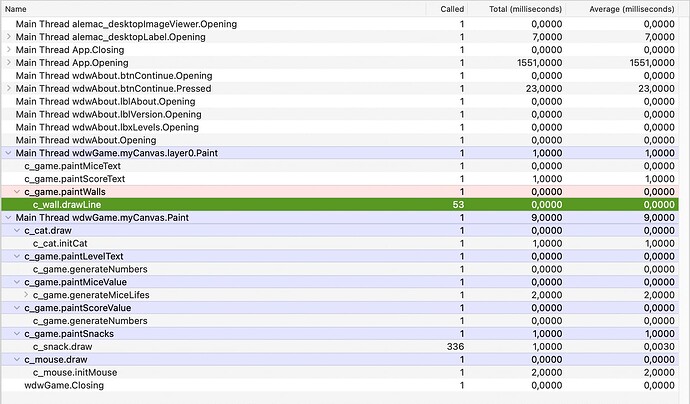Expand the Main Thread App.Closing row
This screenshot has width=690, height=404.
click(8, 50)
